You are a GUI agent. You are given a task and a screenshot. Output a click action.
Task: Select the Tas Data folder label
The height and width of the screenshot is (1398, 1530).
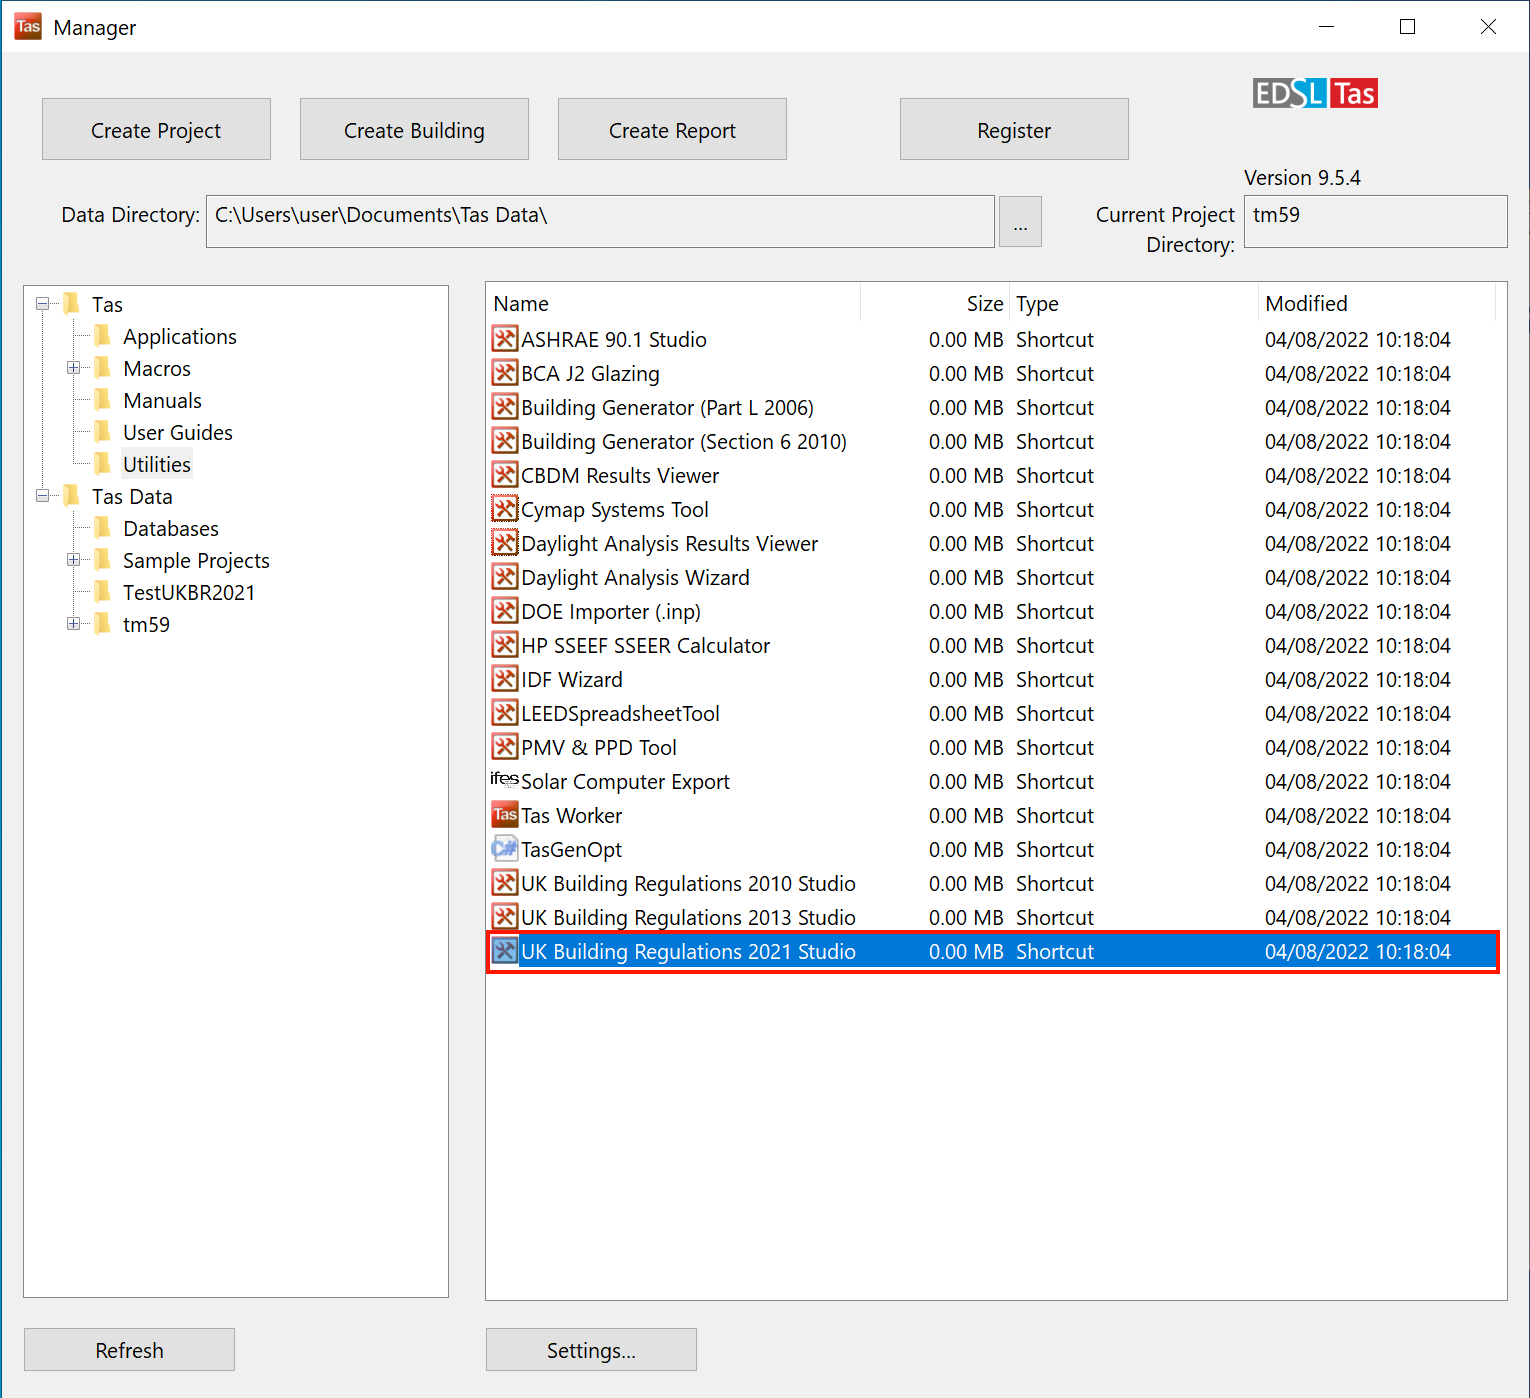[132, 496]
